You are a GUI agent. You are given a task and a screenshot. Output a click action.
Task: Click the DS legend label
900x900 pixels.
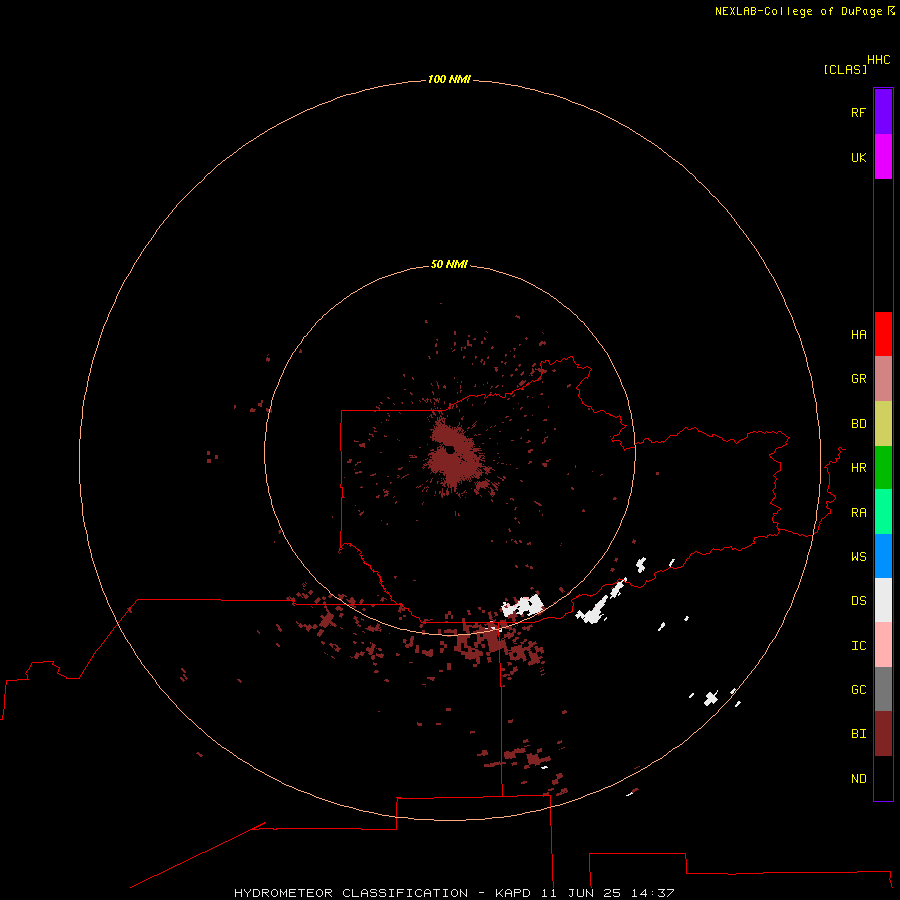coord(858,601)
